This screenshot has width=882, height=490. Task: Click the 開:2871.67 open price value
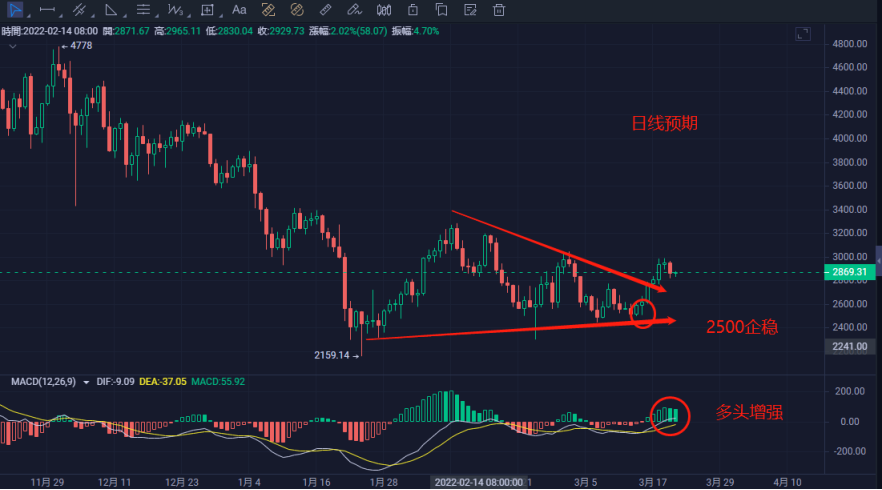126,31
